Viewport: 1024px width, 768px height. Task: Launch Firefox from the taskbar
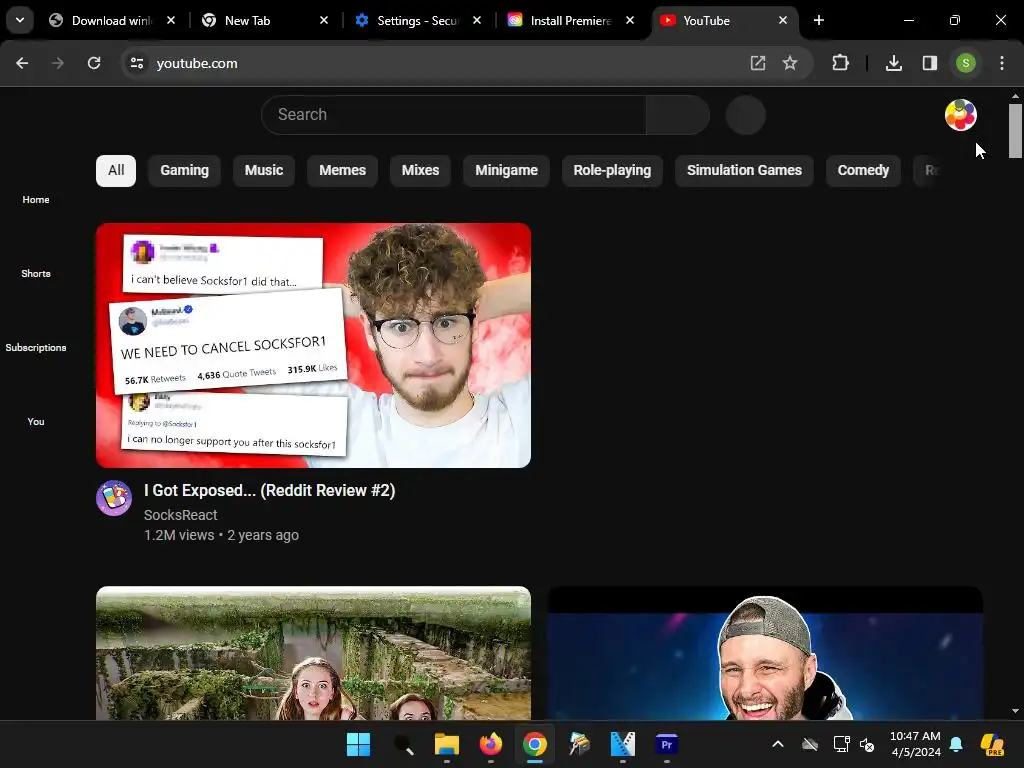(490, 744)
